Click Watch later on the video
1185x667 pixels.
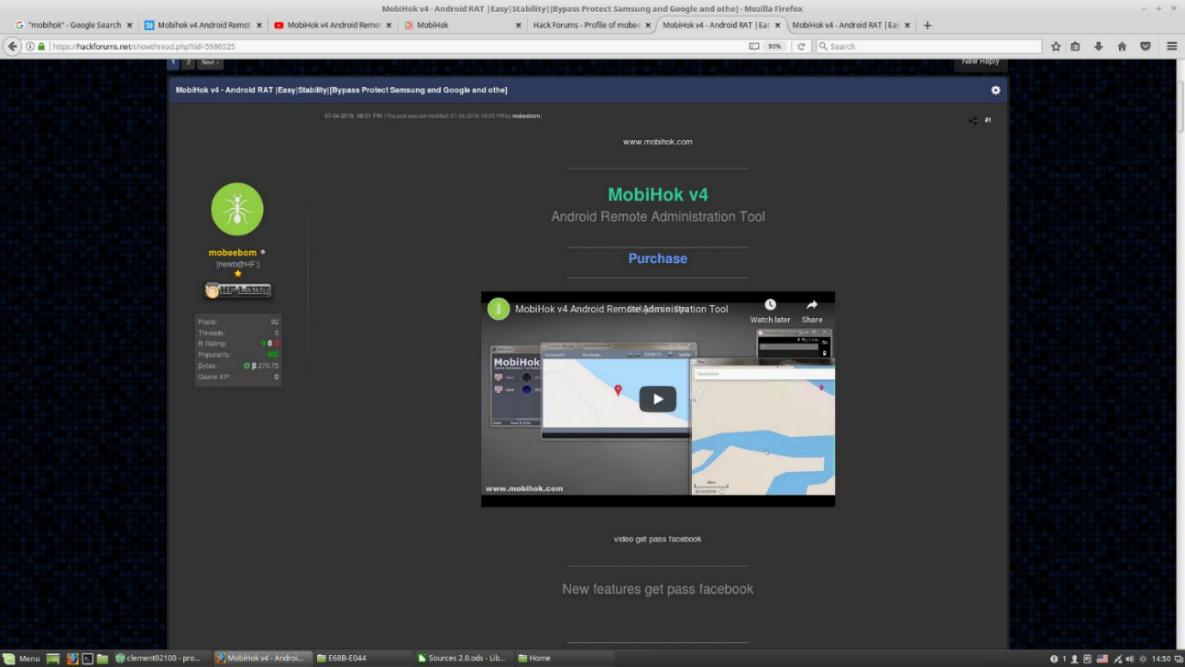pyautogui.click(x=770, y=310)
